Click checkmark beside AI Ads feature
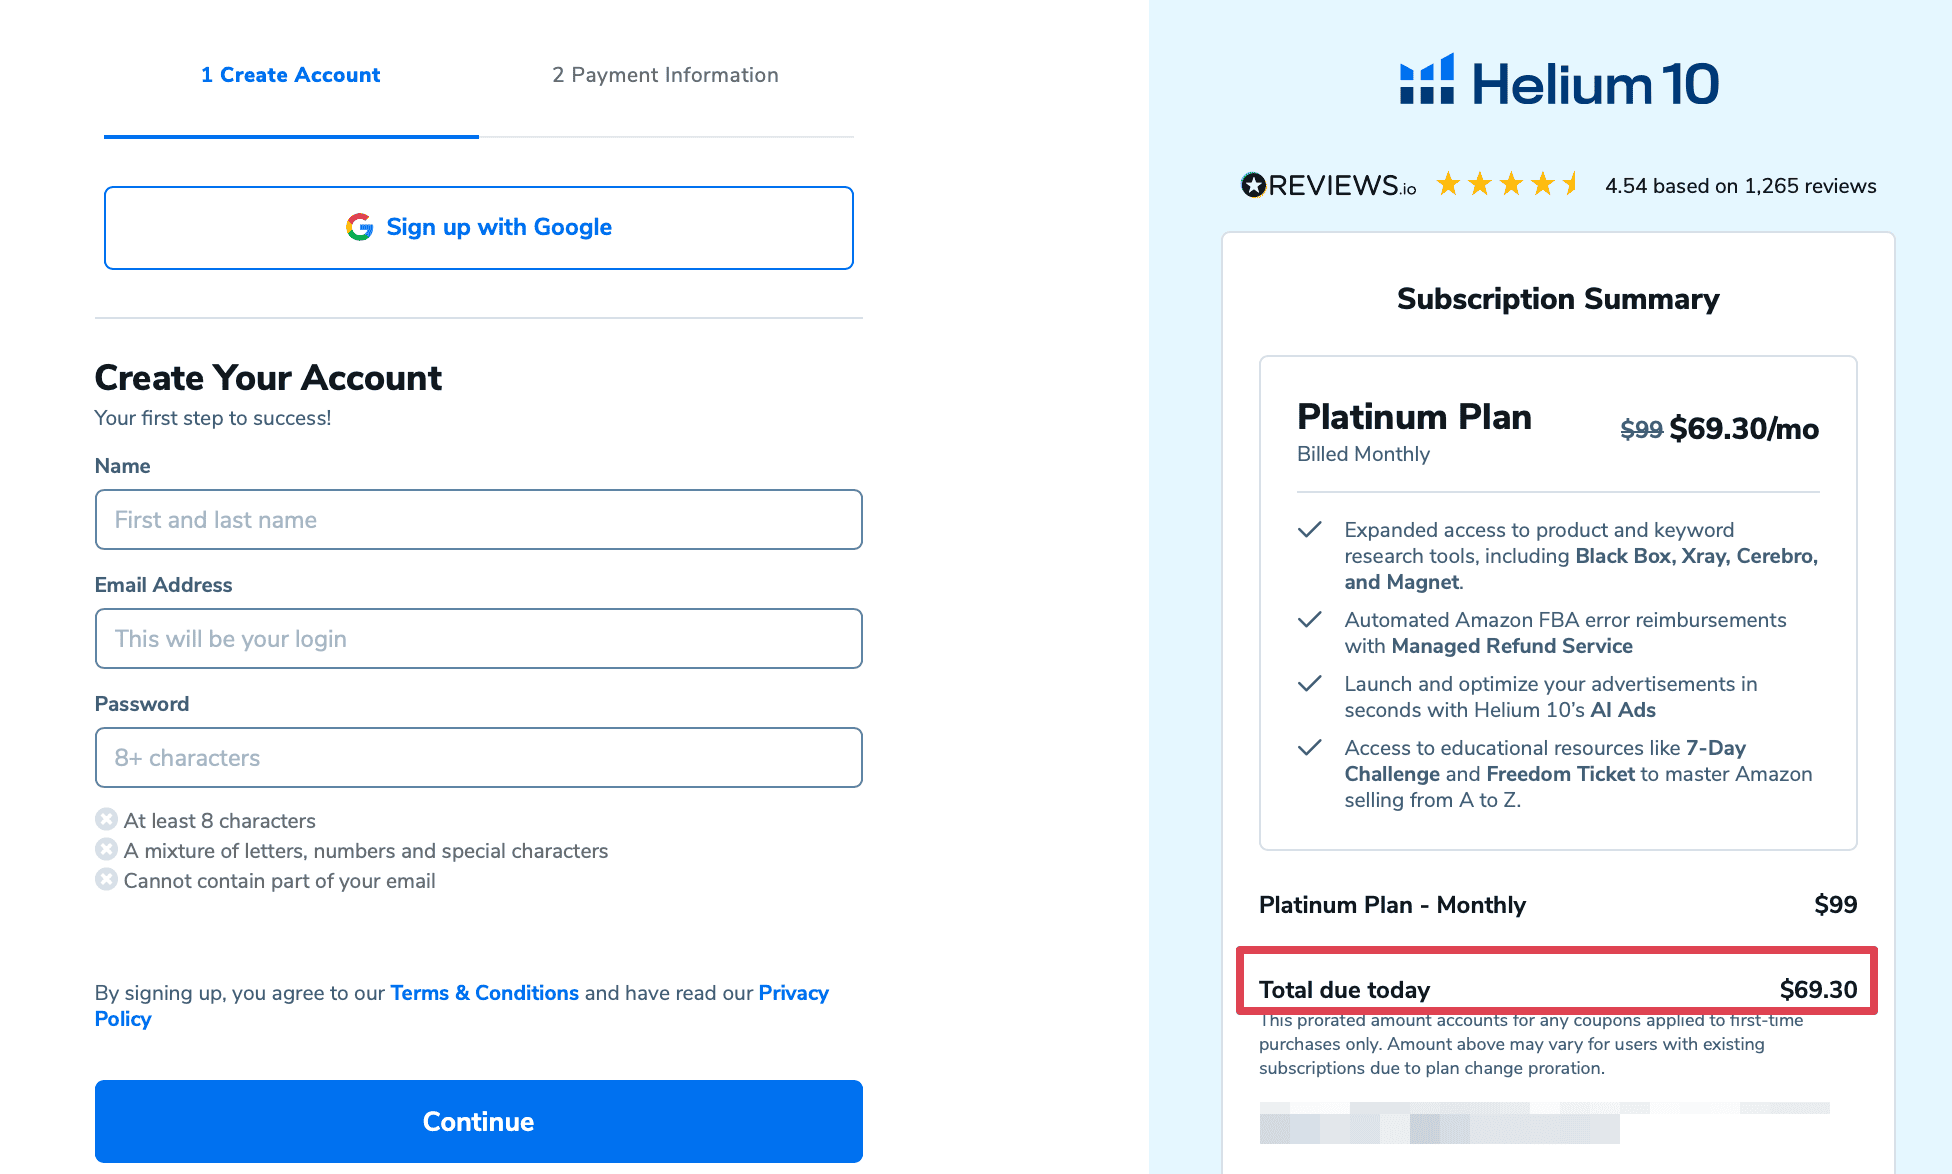The height and width of the screenshot is (1174, 1952). 1309,684
